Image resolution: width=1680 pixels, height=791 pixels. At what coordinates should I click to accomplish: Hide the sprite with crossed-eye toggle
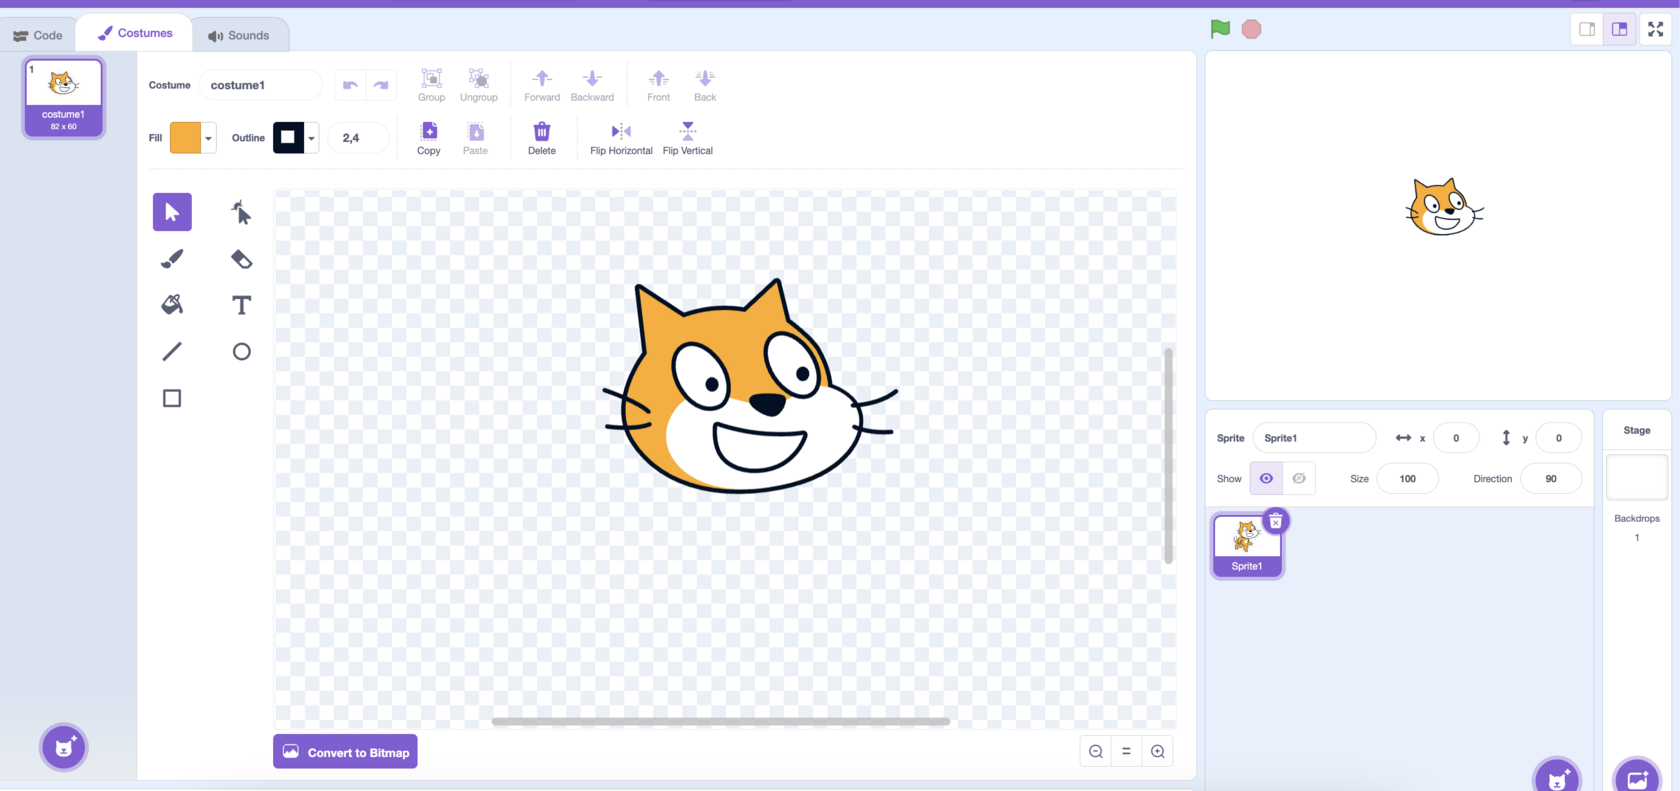tap(1299, 478)
